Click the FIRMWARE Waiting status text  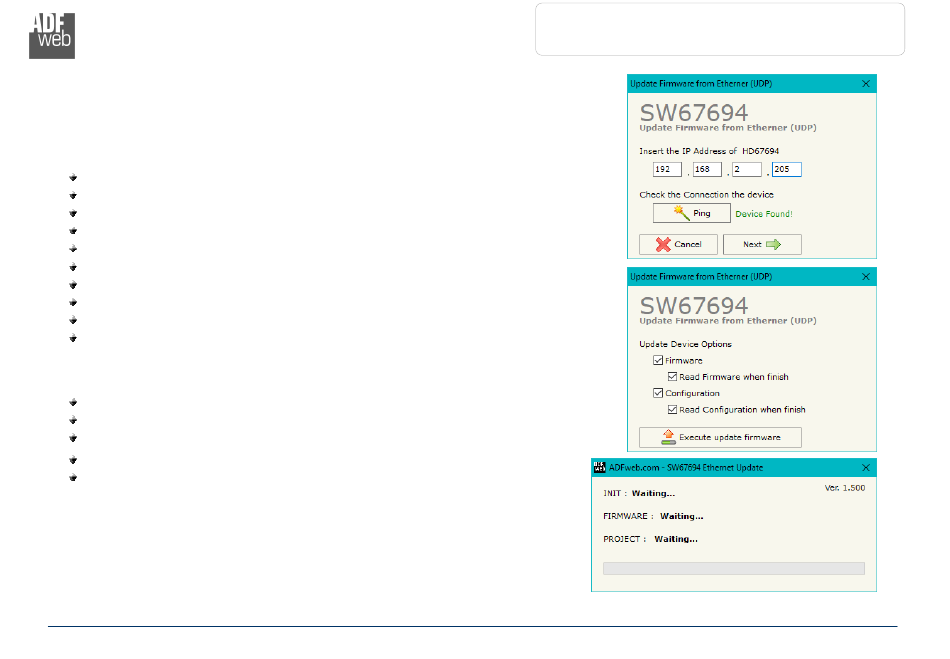tap(653, 516)
